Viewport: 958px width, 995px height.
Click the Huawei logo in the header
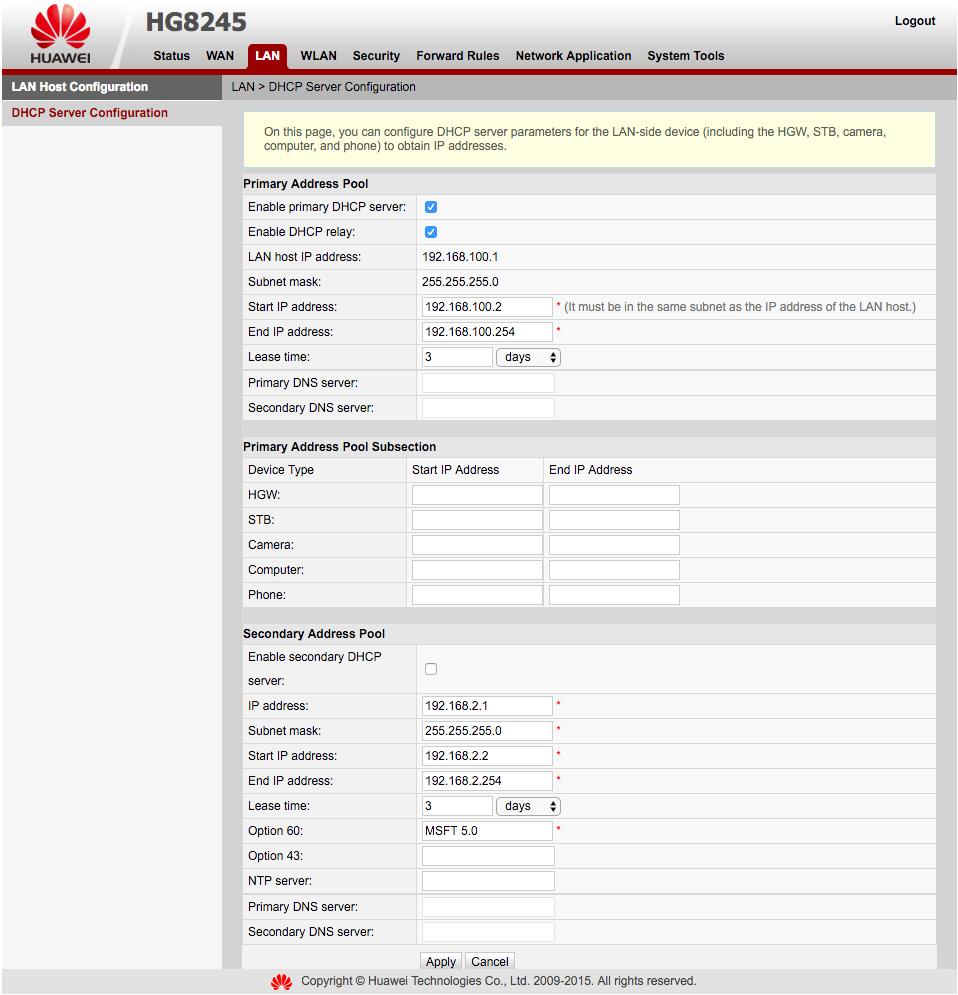[60, 34]
